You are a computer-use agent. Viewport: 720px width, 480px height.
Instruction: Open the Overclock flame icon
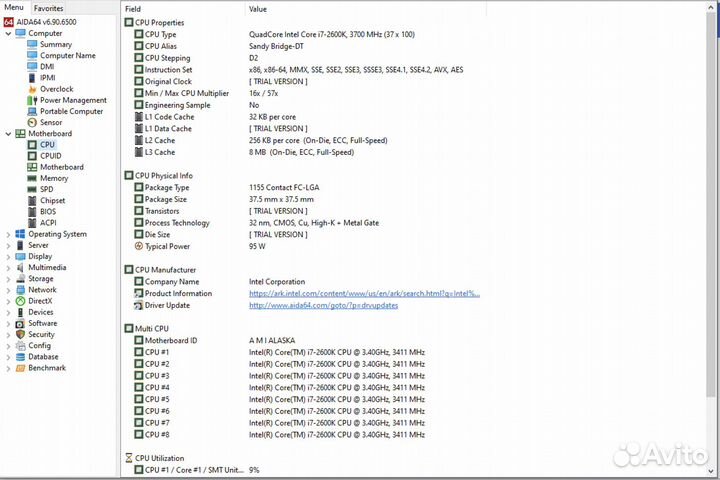(32, 89)
